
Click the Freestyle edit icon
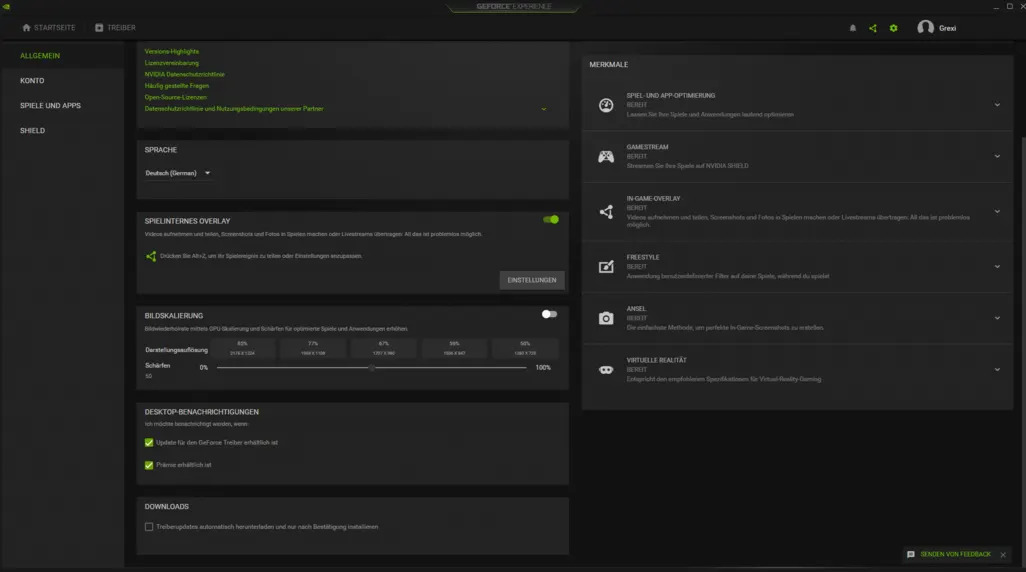(606, 266)
